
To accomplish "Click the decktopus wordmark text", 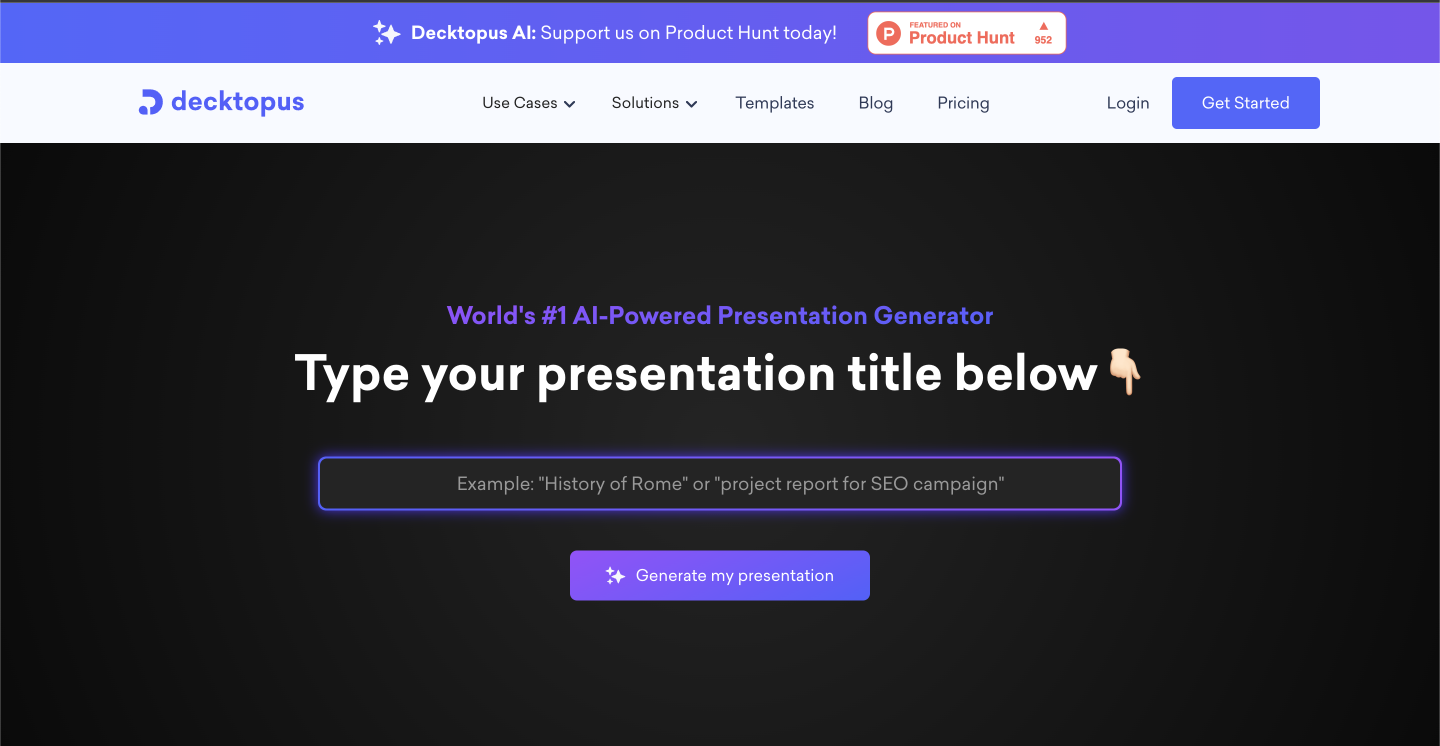I will (237, 102).
